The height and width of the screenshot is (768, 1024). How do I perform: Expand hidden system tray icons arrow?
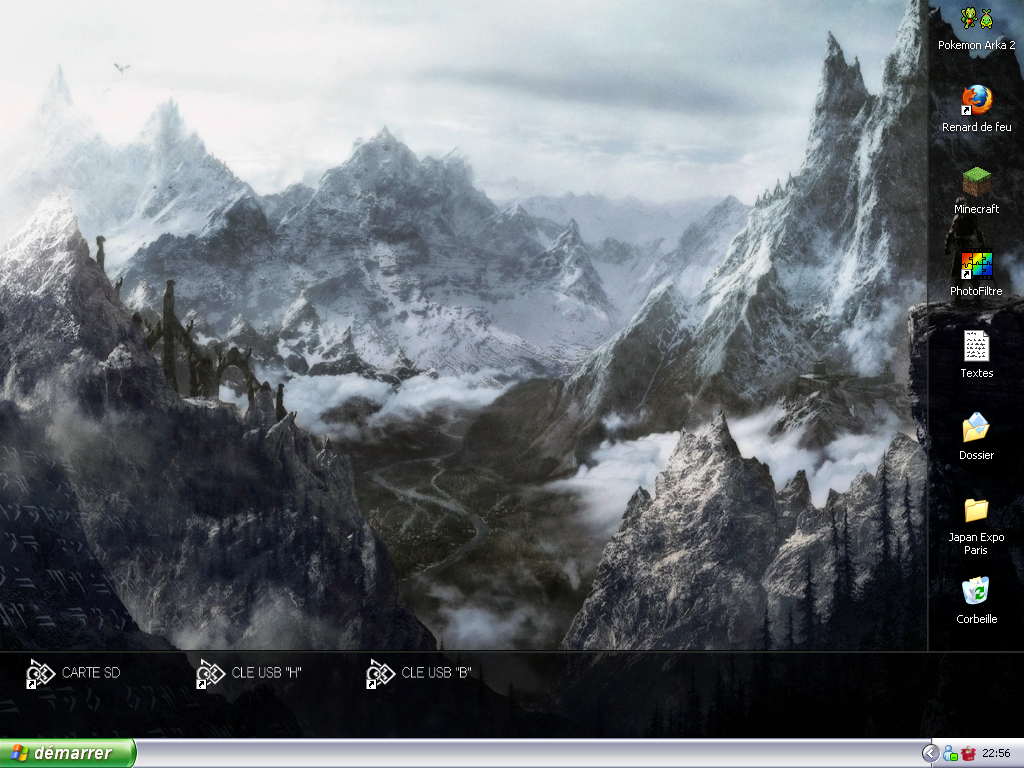click(930, 754)
